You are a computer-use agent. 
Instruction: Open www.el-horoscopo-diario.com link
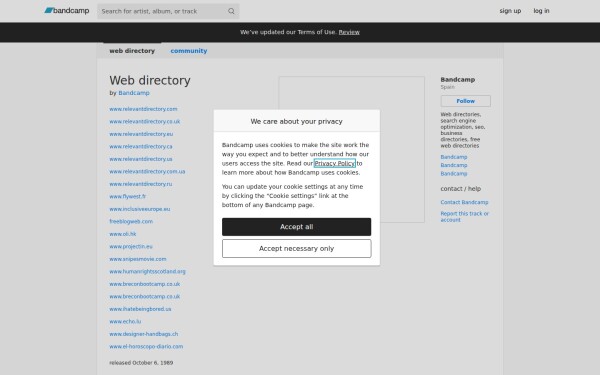[x=146, y=347]
